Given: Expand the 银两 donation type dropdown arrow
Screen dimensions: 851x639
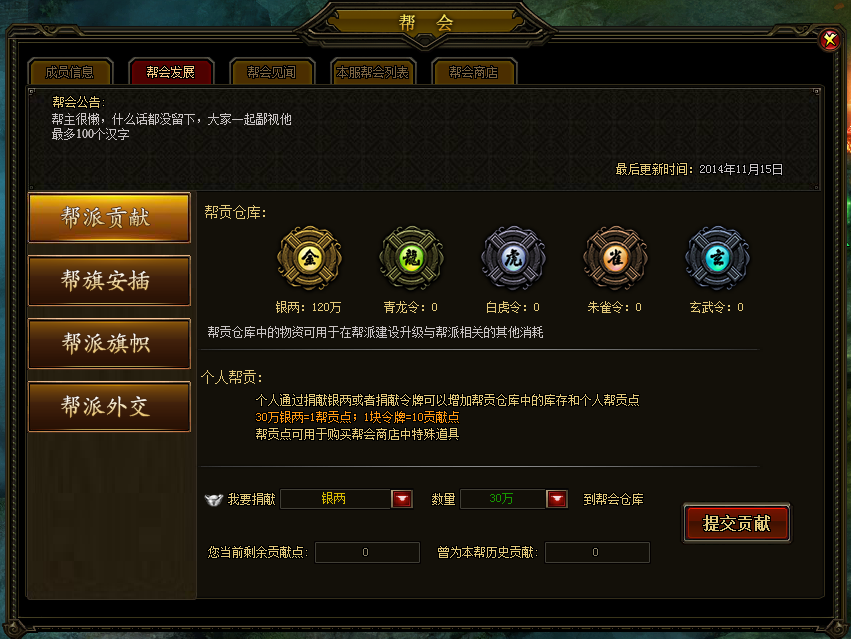Looking at the screenshot, I should tap(402, 499).
